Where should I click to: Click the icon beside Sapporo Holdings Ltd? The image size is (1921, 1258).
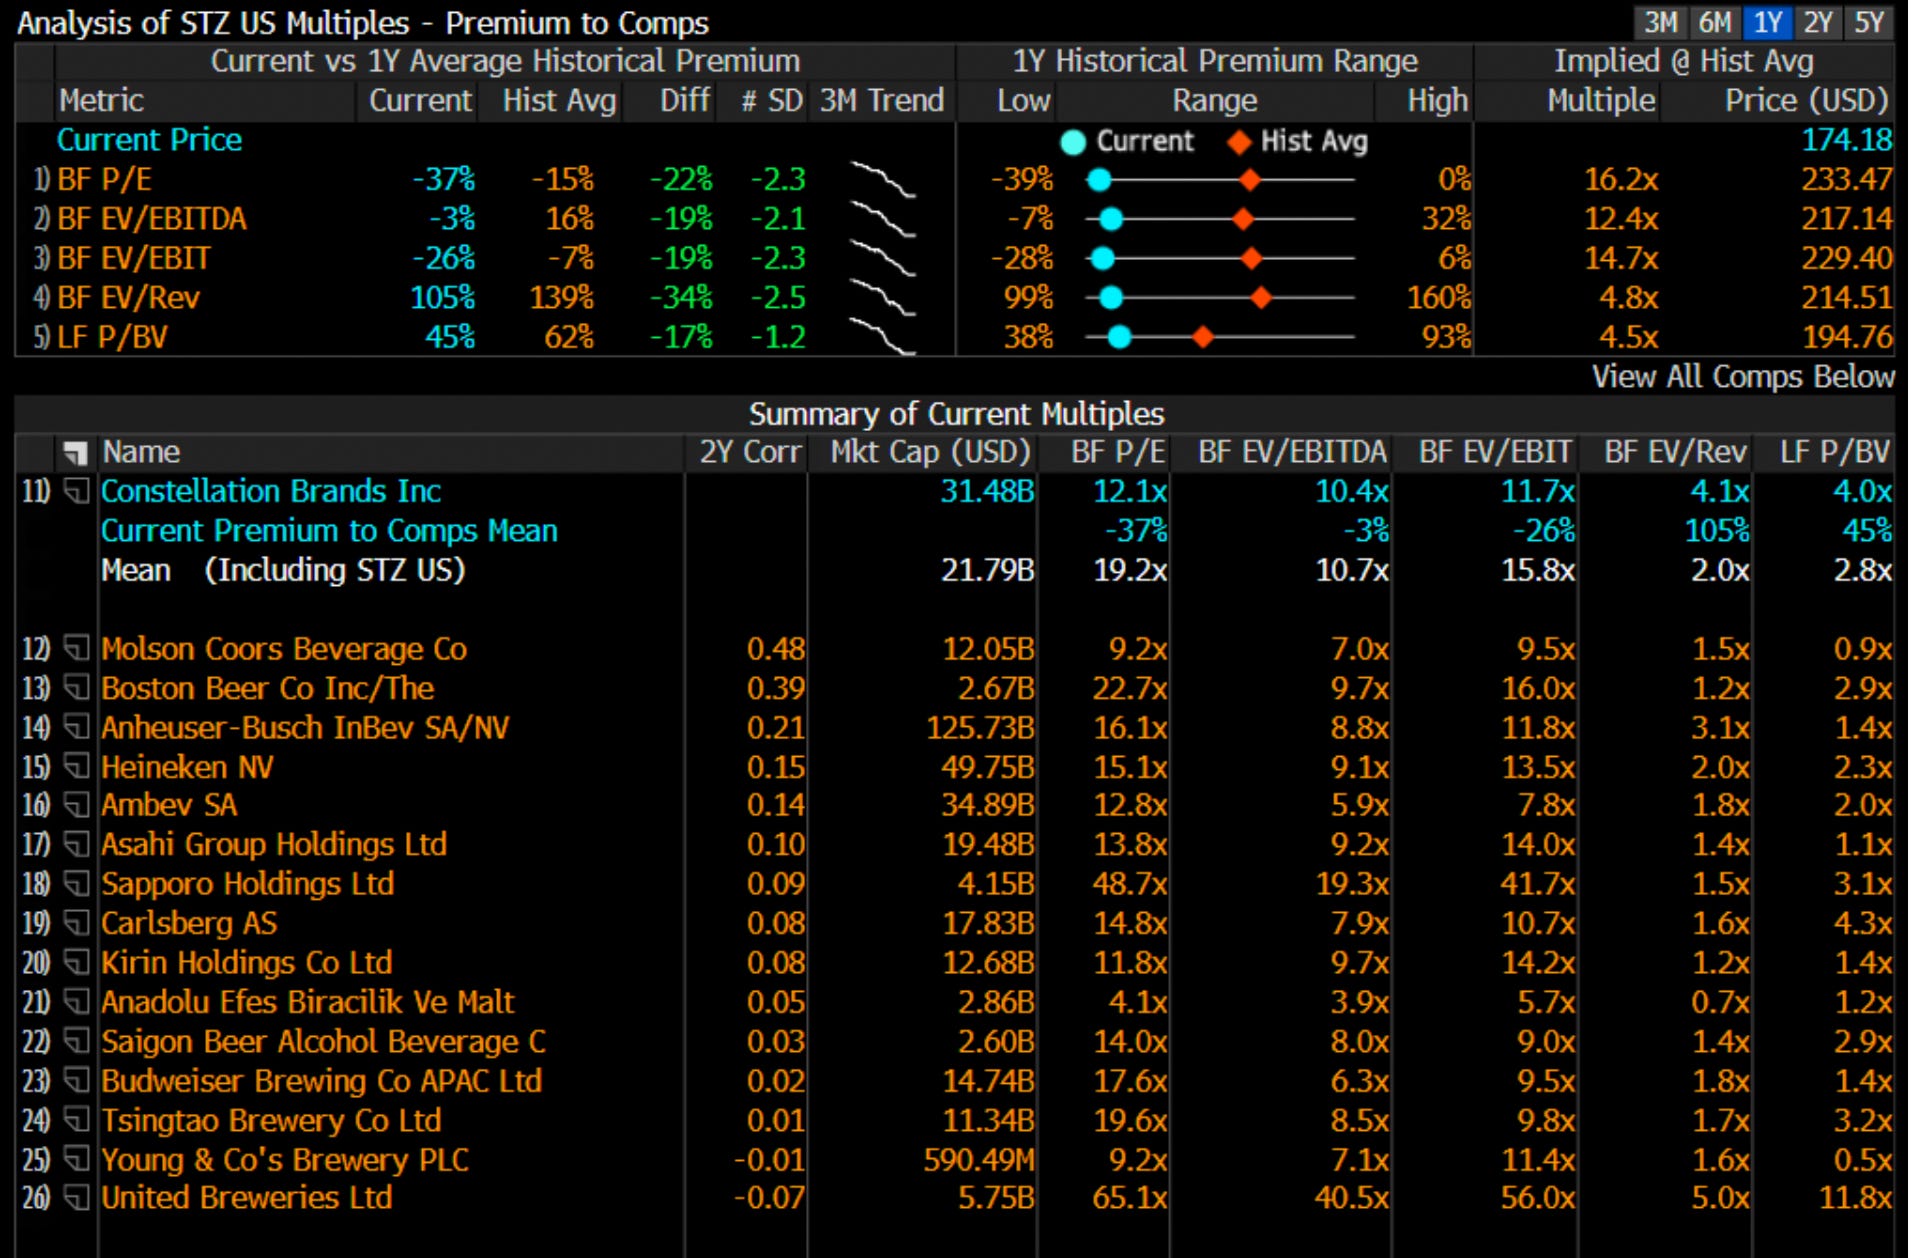point(77,884)
